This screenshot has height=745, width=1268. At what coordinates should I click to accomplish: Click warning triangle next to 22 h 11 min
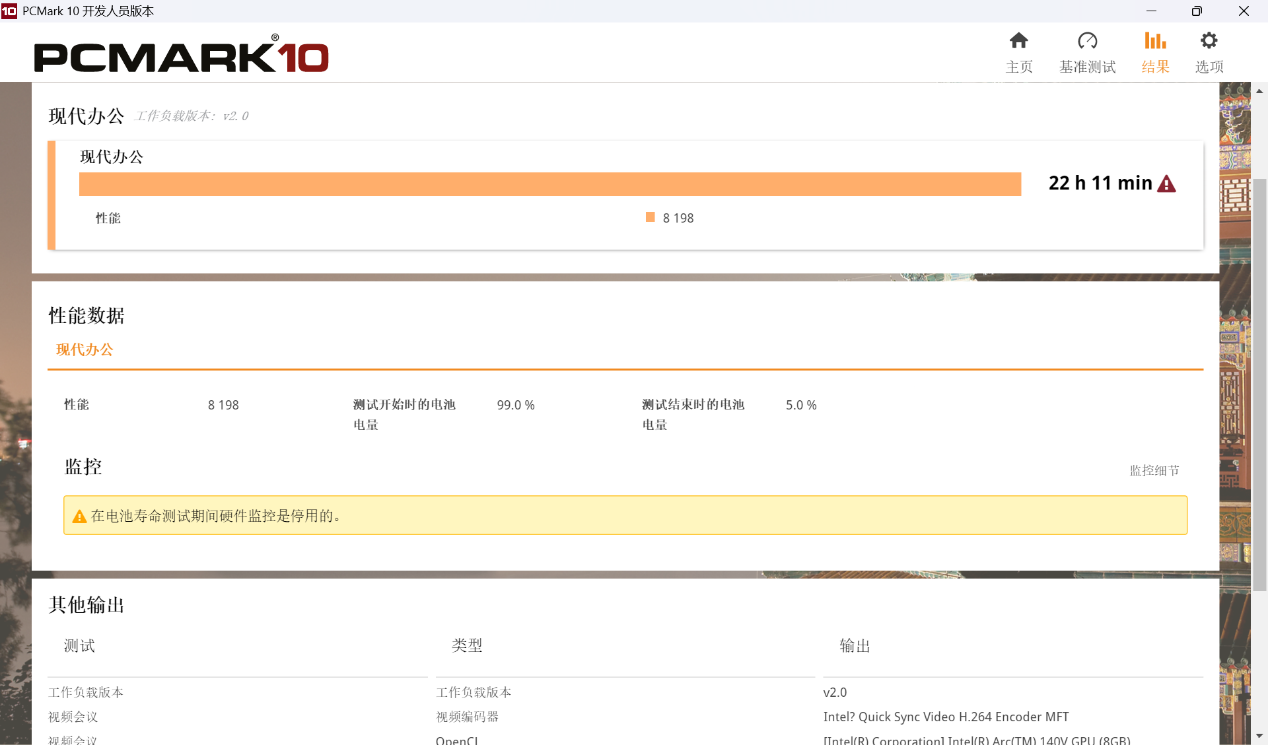[x=1166, y=183]
